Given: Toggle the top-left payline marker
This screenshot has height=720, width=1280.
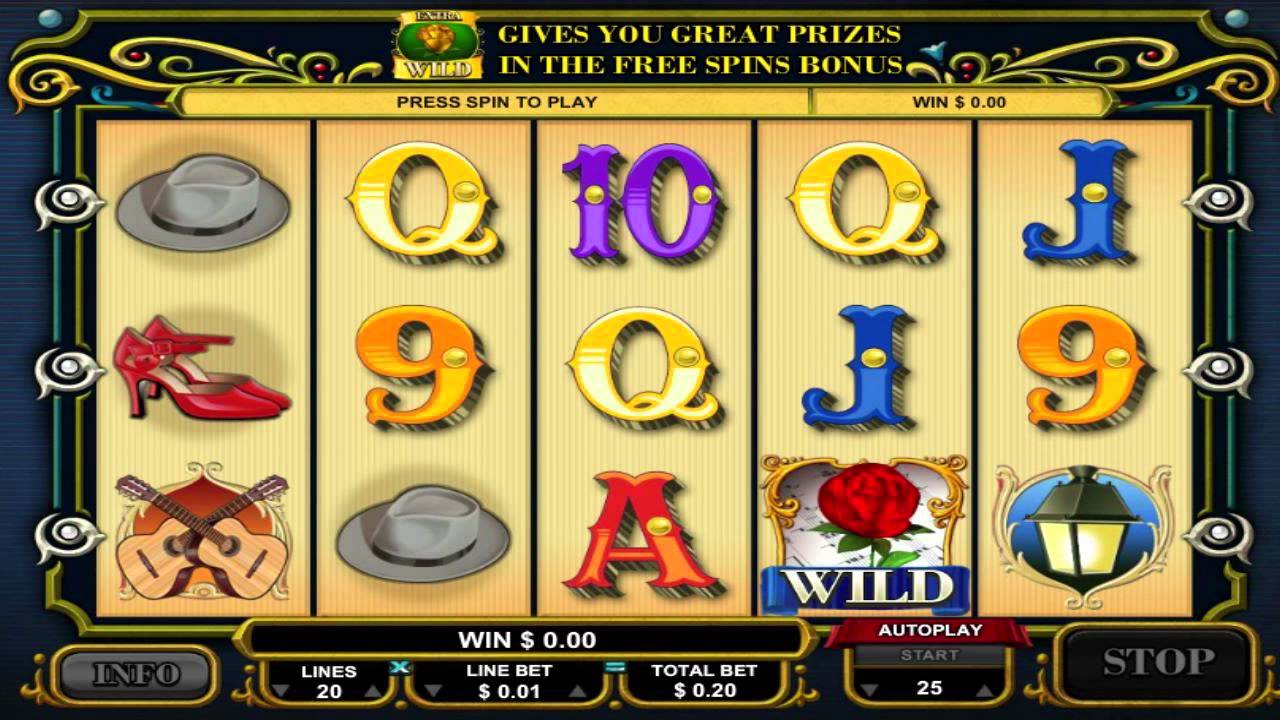Looking at the screenshot, I should pos(68,202).
